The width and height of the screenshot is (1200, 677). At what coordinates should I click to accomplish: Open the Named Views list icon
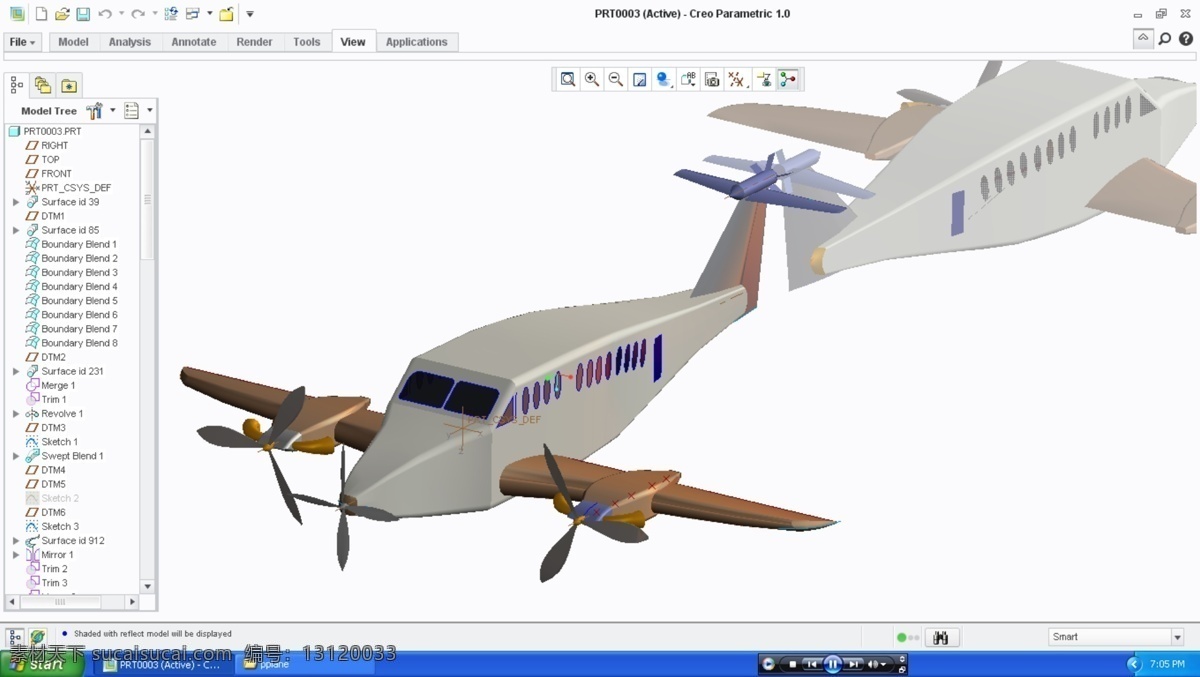[x=688, y=79]
